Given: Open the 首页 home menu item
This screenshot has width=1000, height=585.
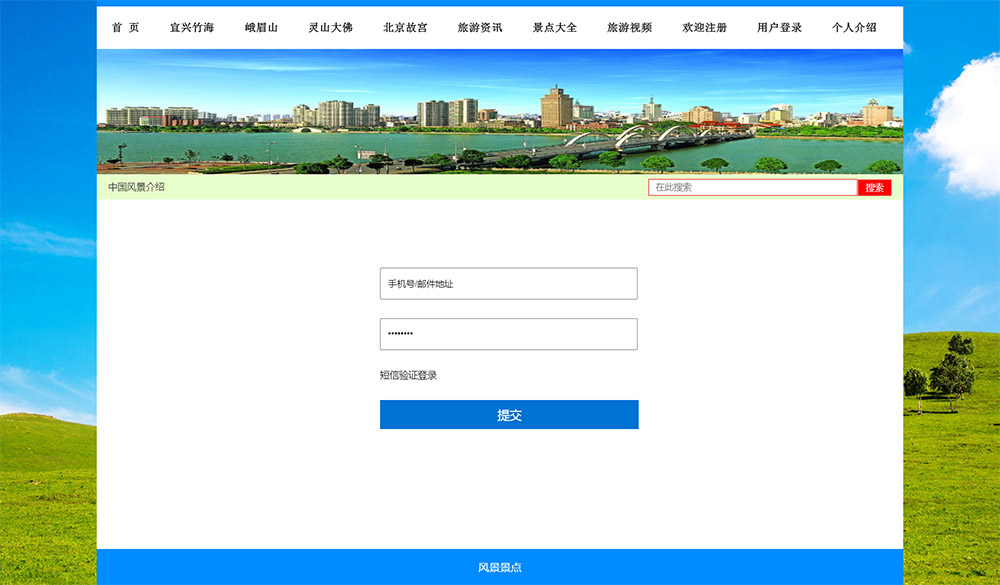Looking at the screenshot, I should 126,27.
